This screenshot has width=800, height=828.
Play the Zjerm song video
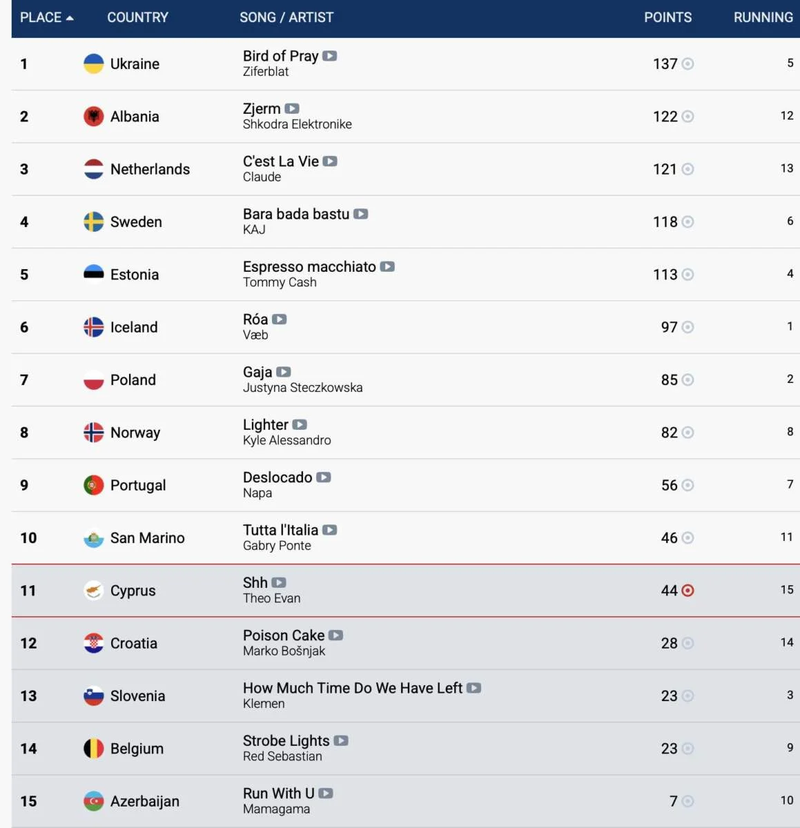(291, 109)
